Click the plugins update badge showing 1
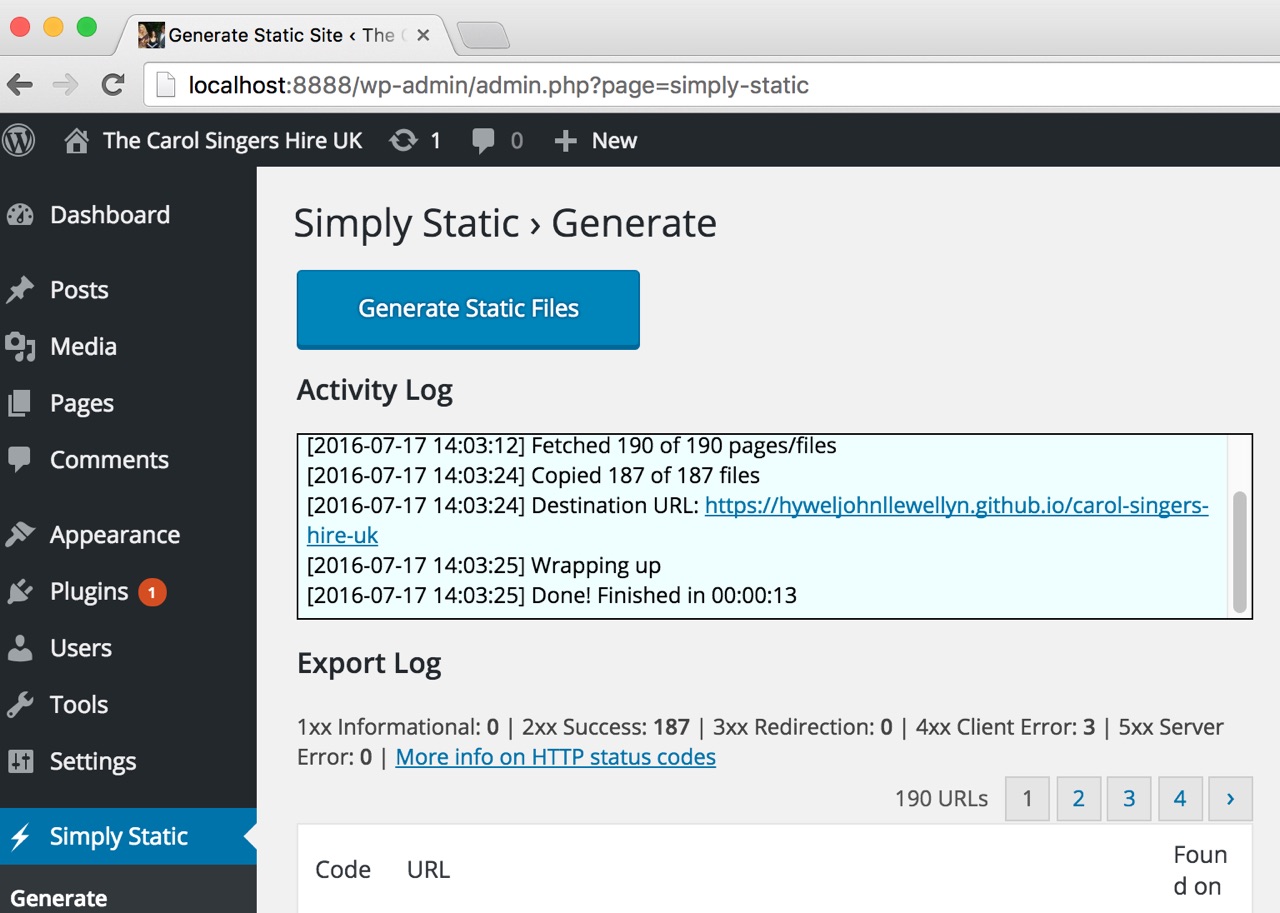This screenshot has height=913, width=1280. pyautogui.click(x=152, y=593)
